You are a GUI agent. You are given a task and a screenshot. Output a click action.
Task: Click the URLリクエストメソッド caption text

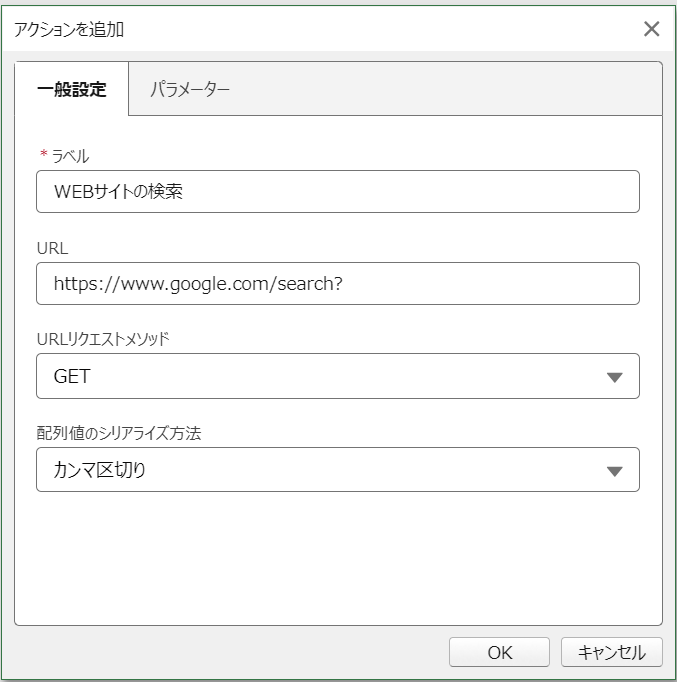point(103,339)
